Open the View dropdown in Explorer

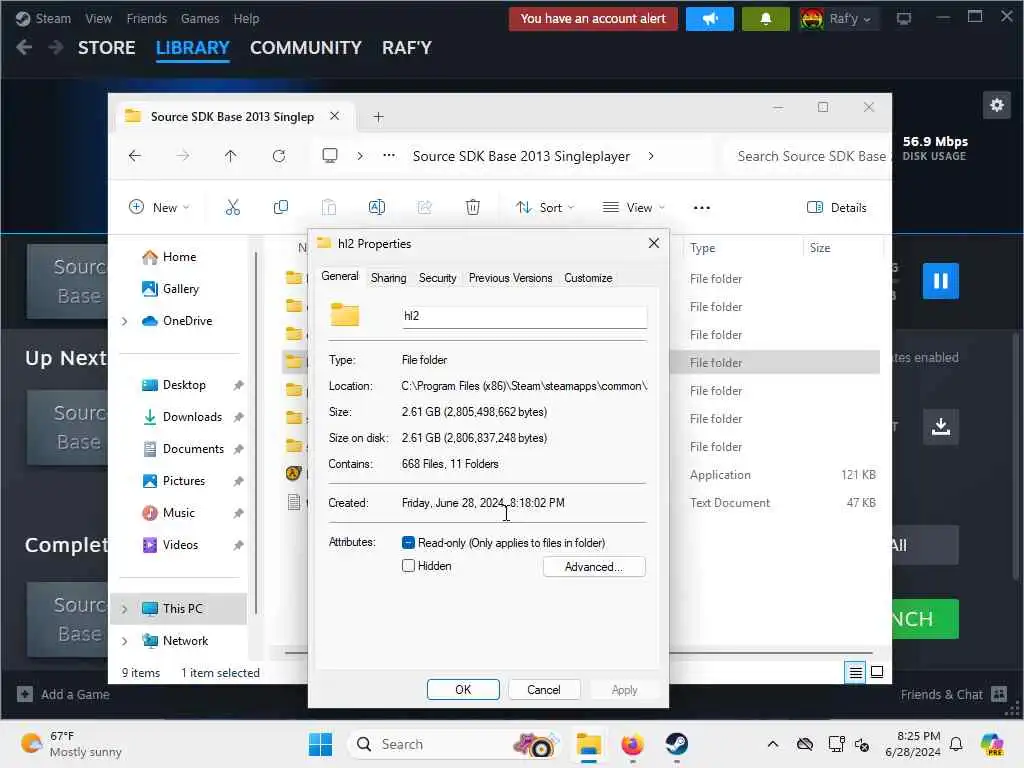tap(633, 208)
